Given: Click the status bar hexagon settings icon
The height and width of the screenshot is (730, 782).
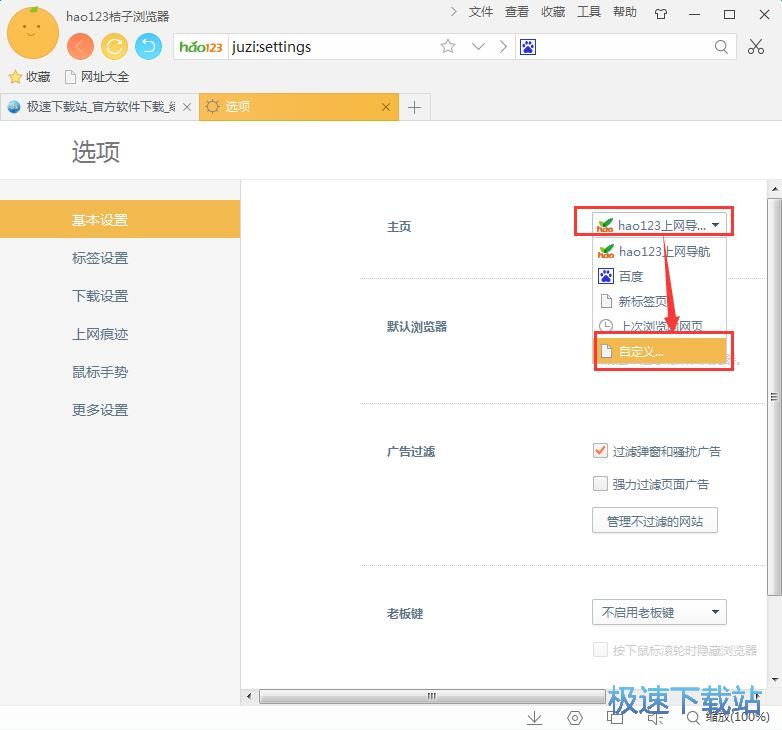Looking at the screenshot, I should 575,718.
